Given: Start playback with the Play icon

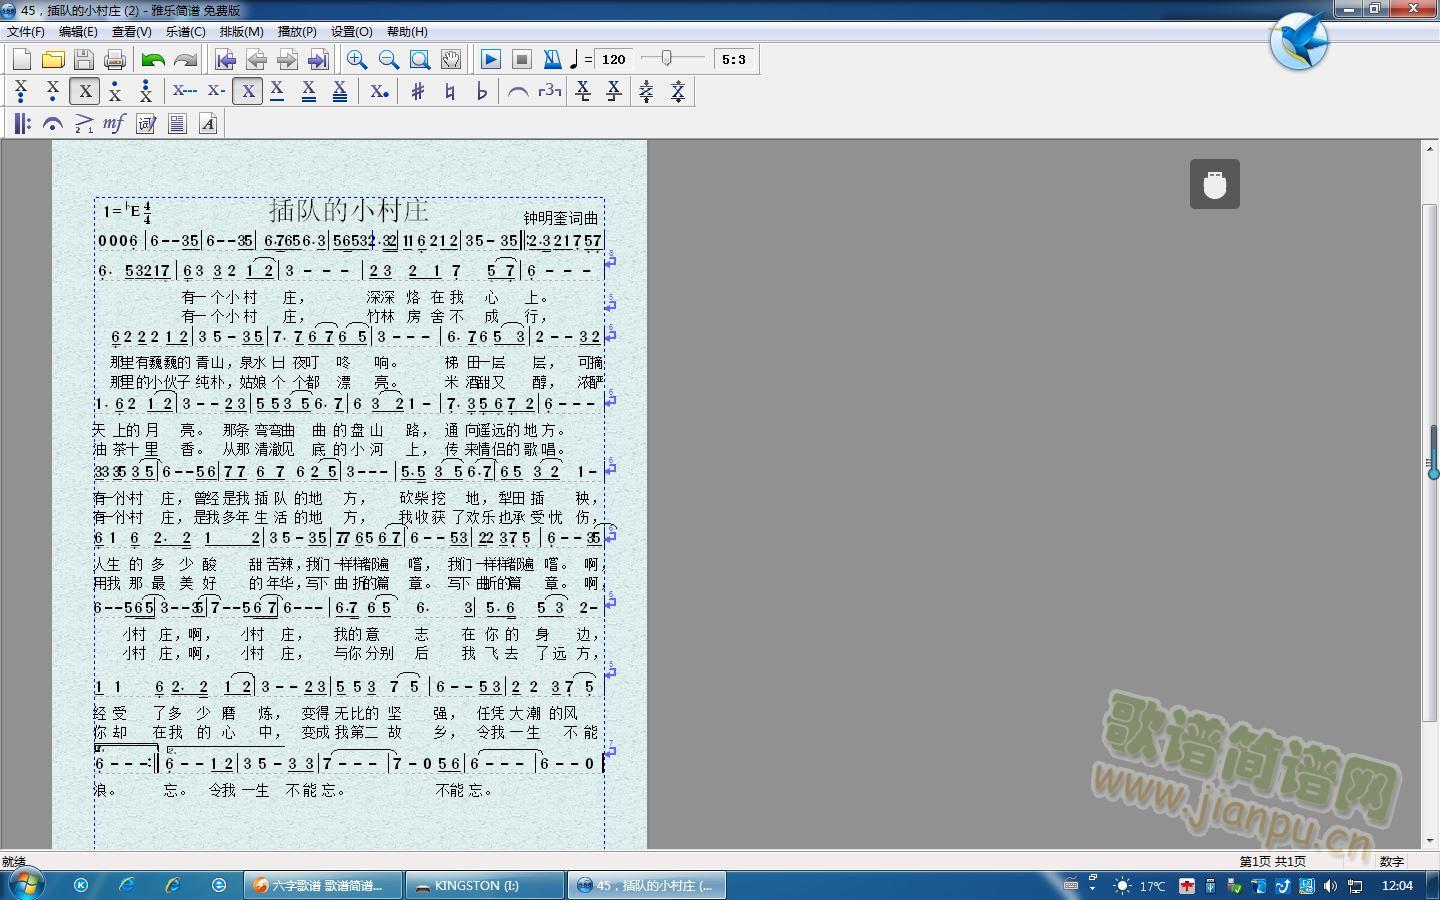Looking at the screenshot, I should [490, 59].
